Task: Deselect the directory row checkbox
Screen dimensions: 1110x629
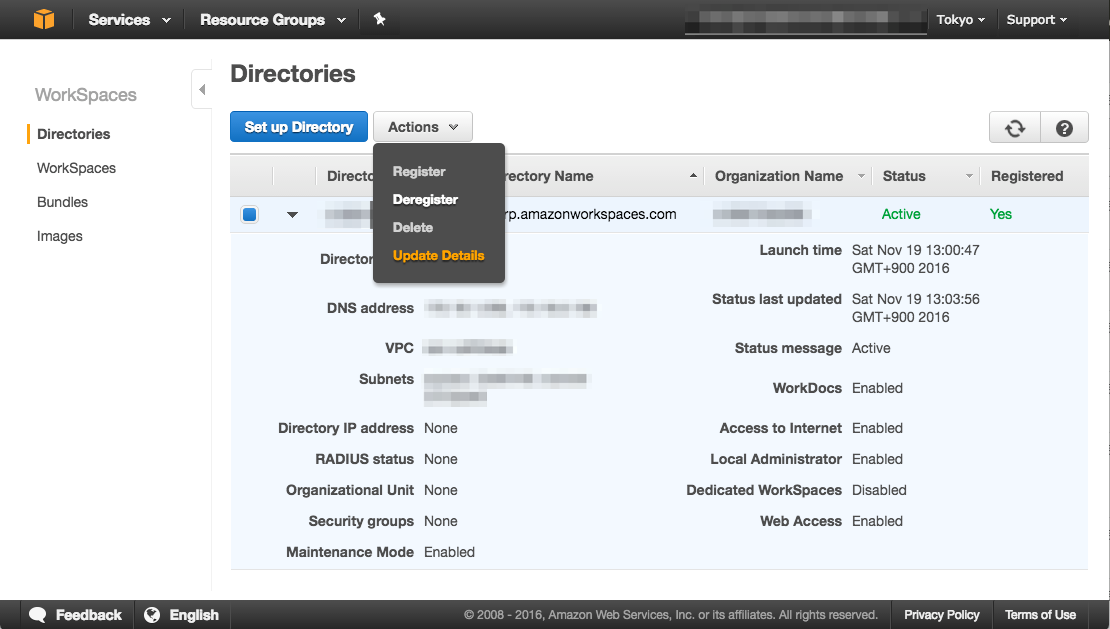Action: (249, 213)
